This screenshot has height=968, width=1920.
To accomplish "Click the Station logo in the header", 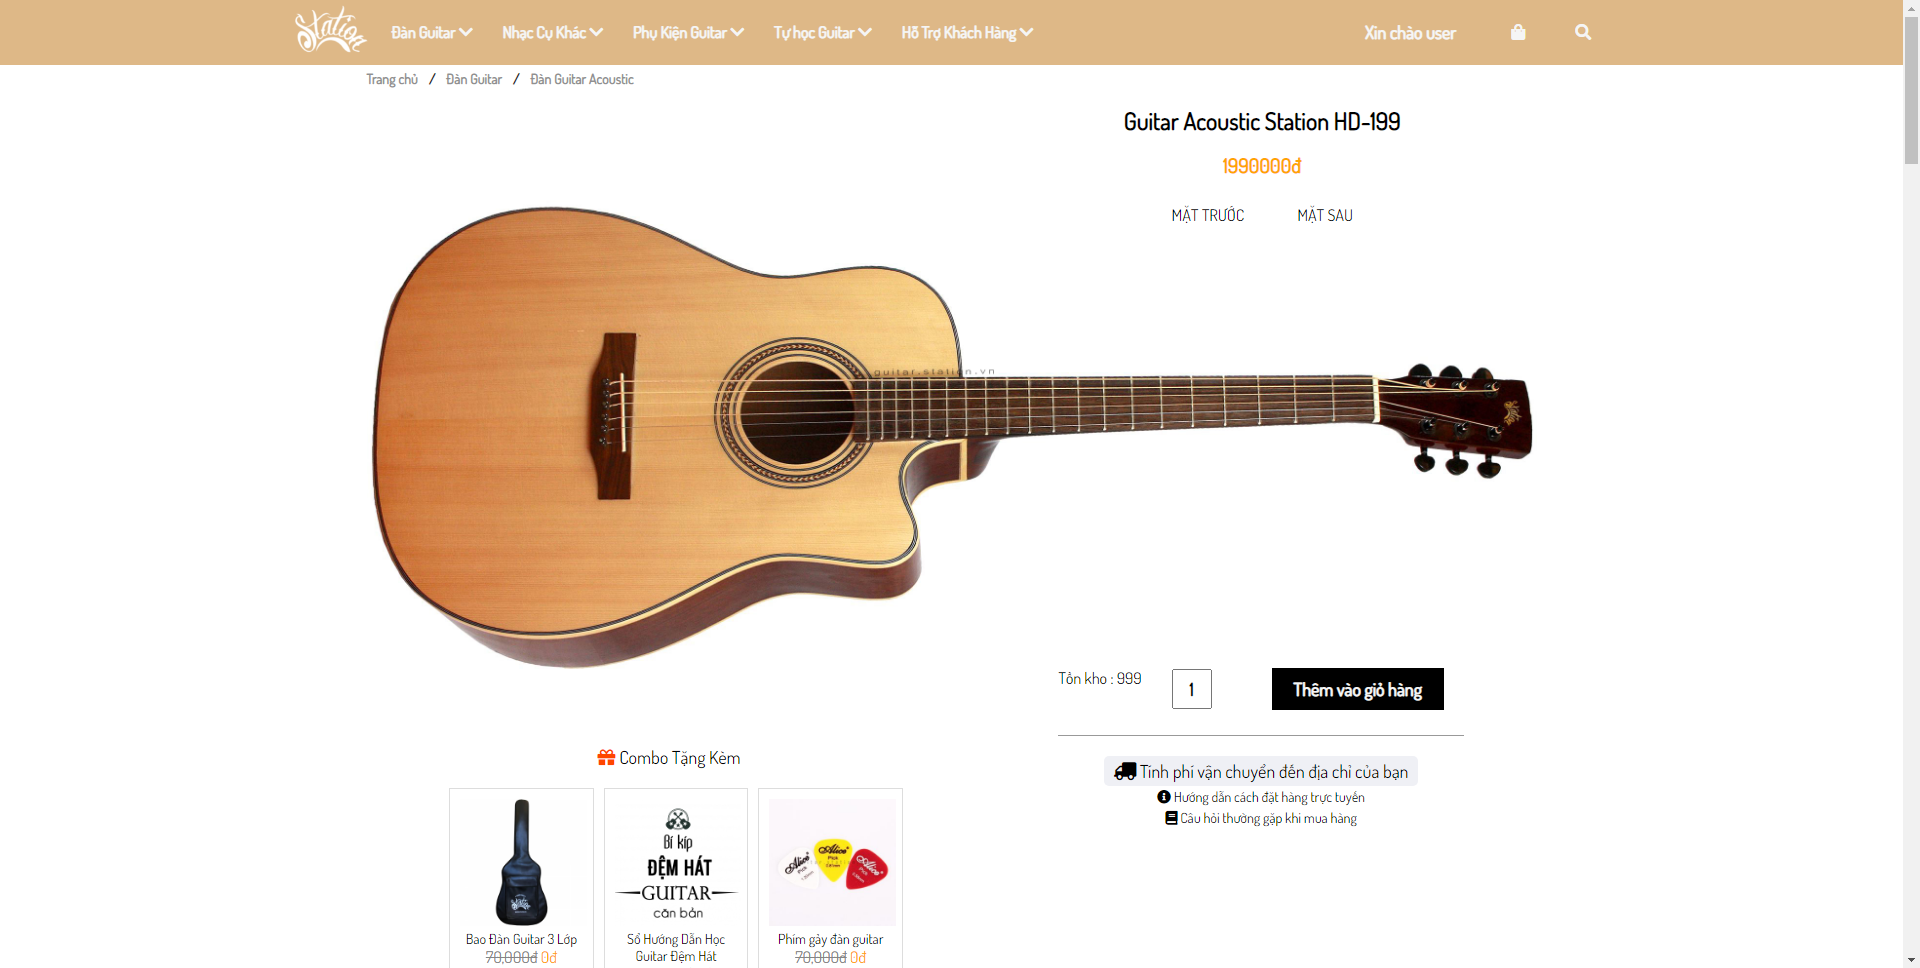I will [x=330, y=30].
